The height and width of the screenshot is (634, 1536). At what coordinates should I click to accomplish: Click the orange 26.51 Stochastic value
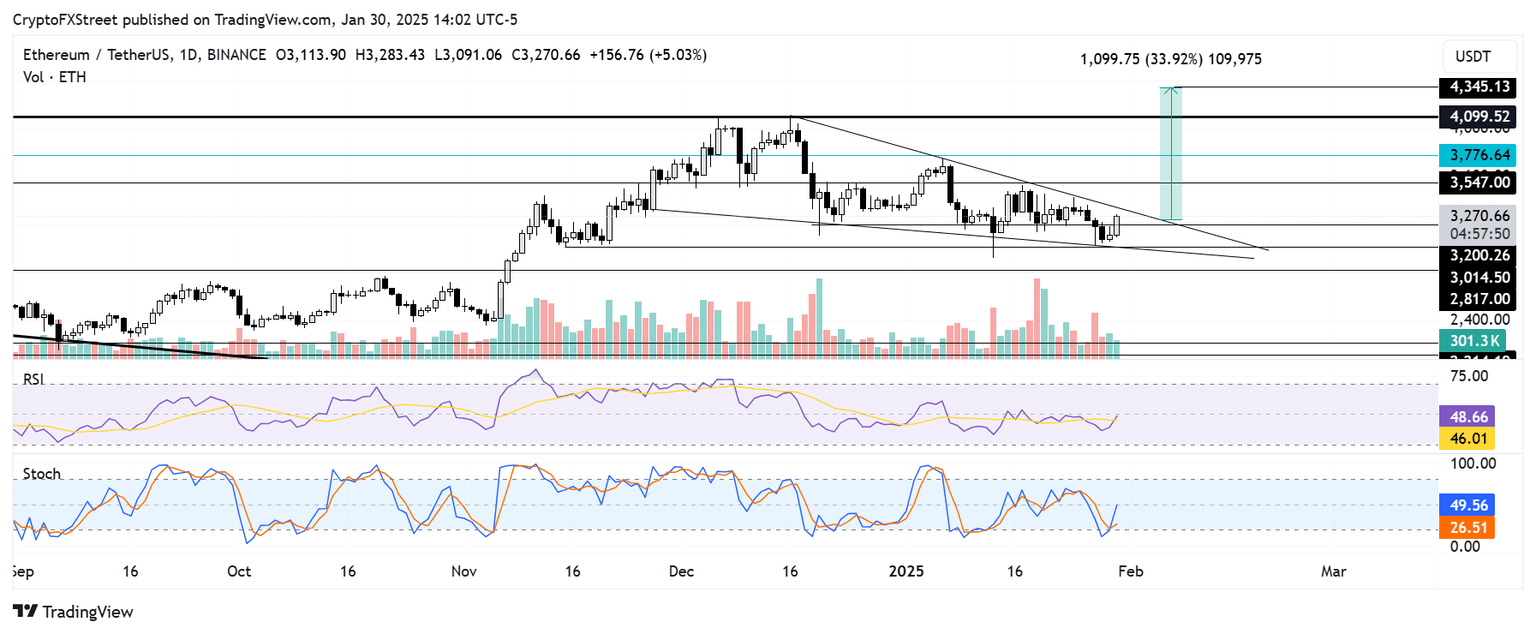click(1466, 527)
